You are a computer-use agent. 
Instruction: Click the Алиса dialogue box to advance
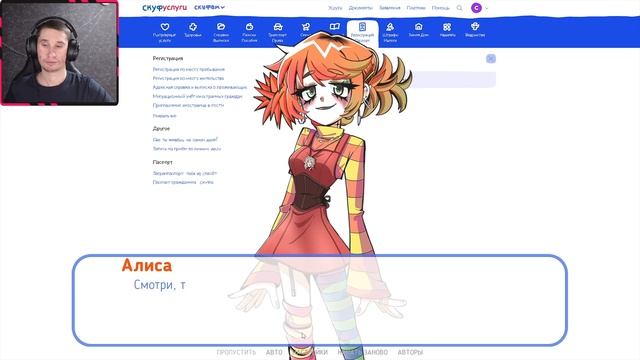click(320, 300)
